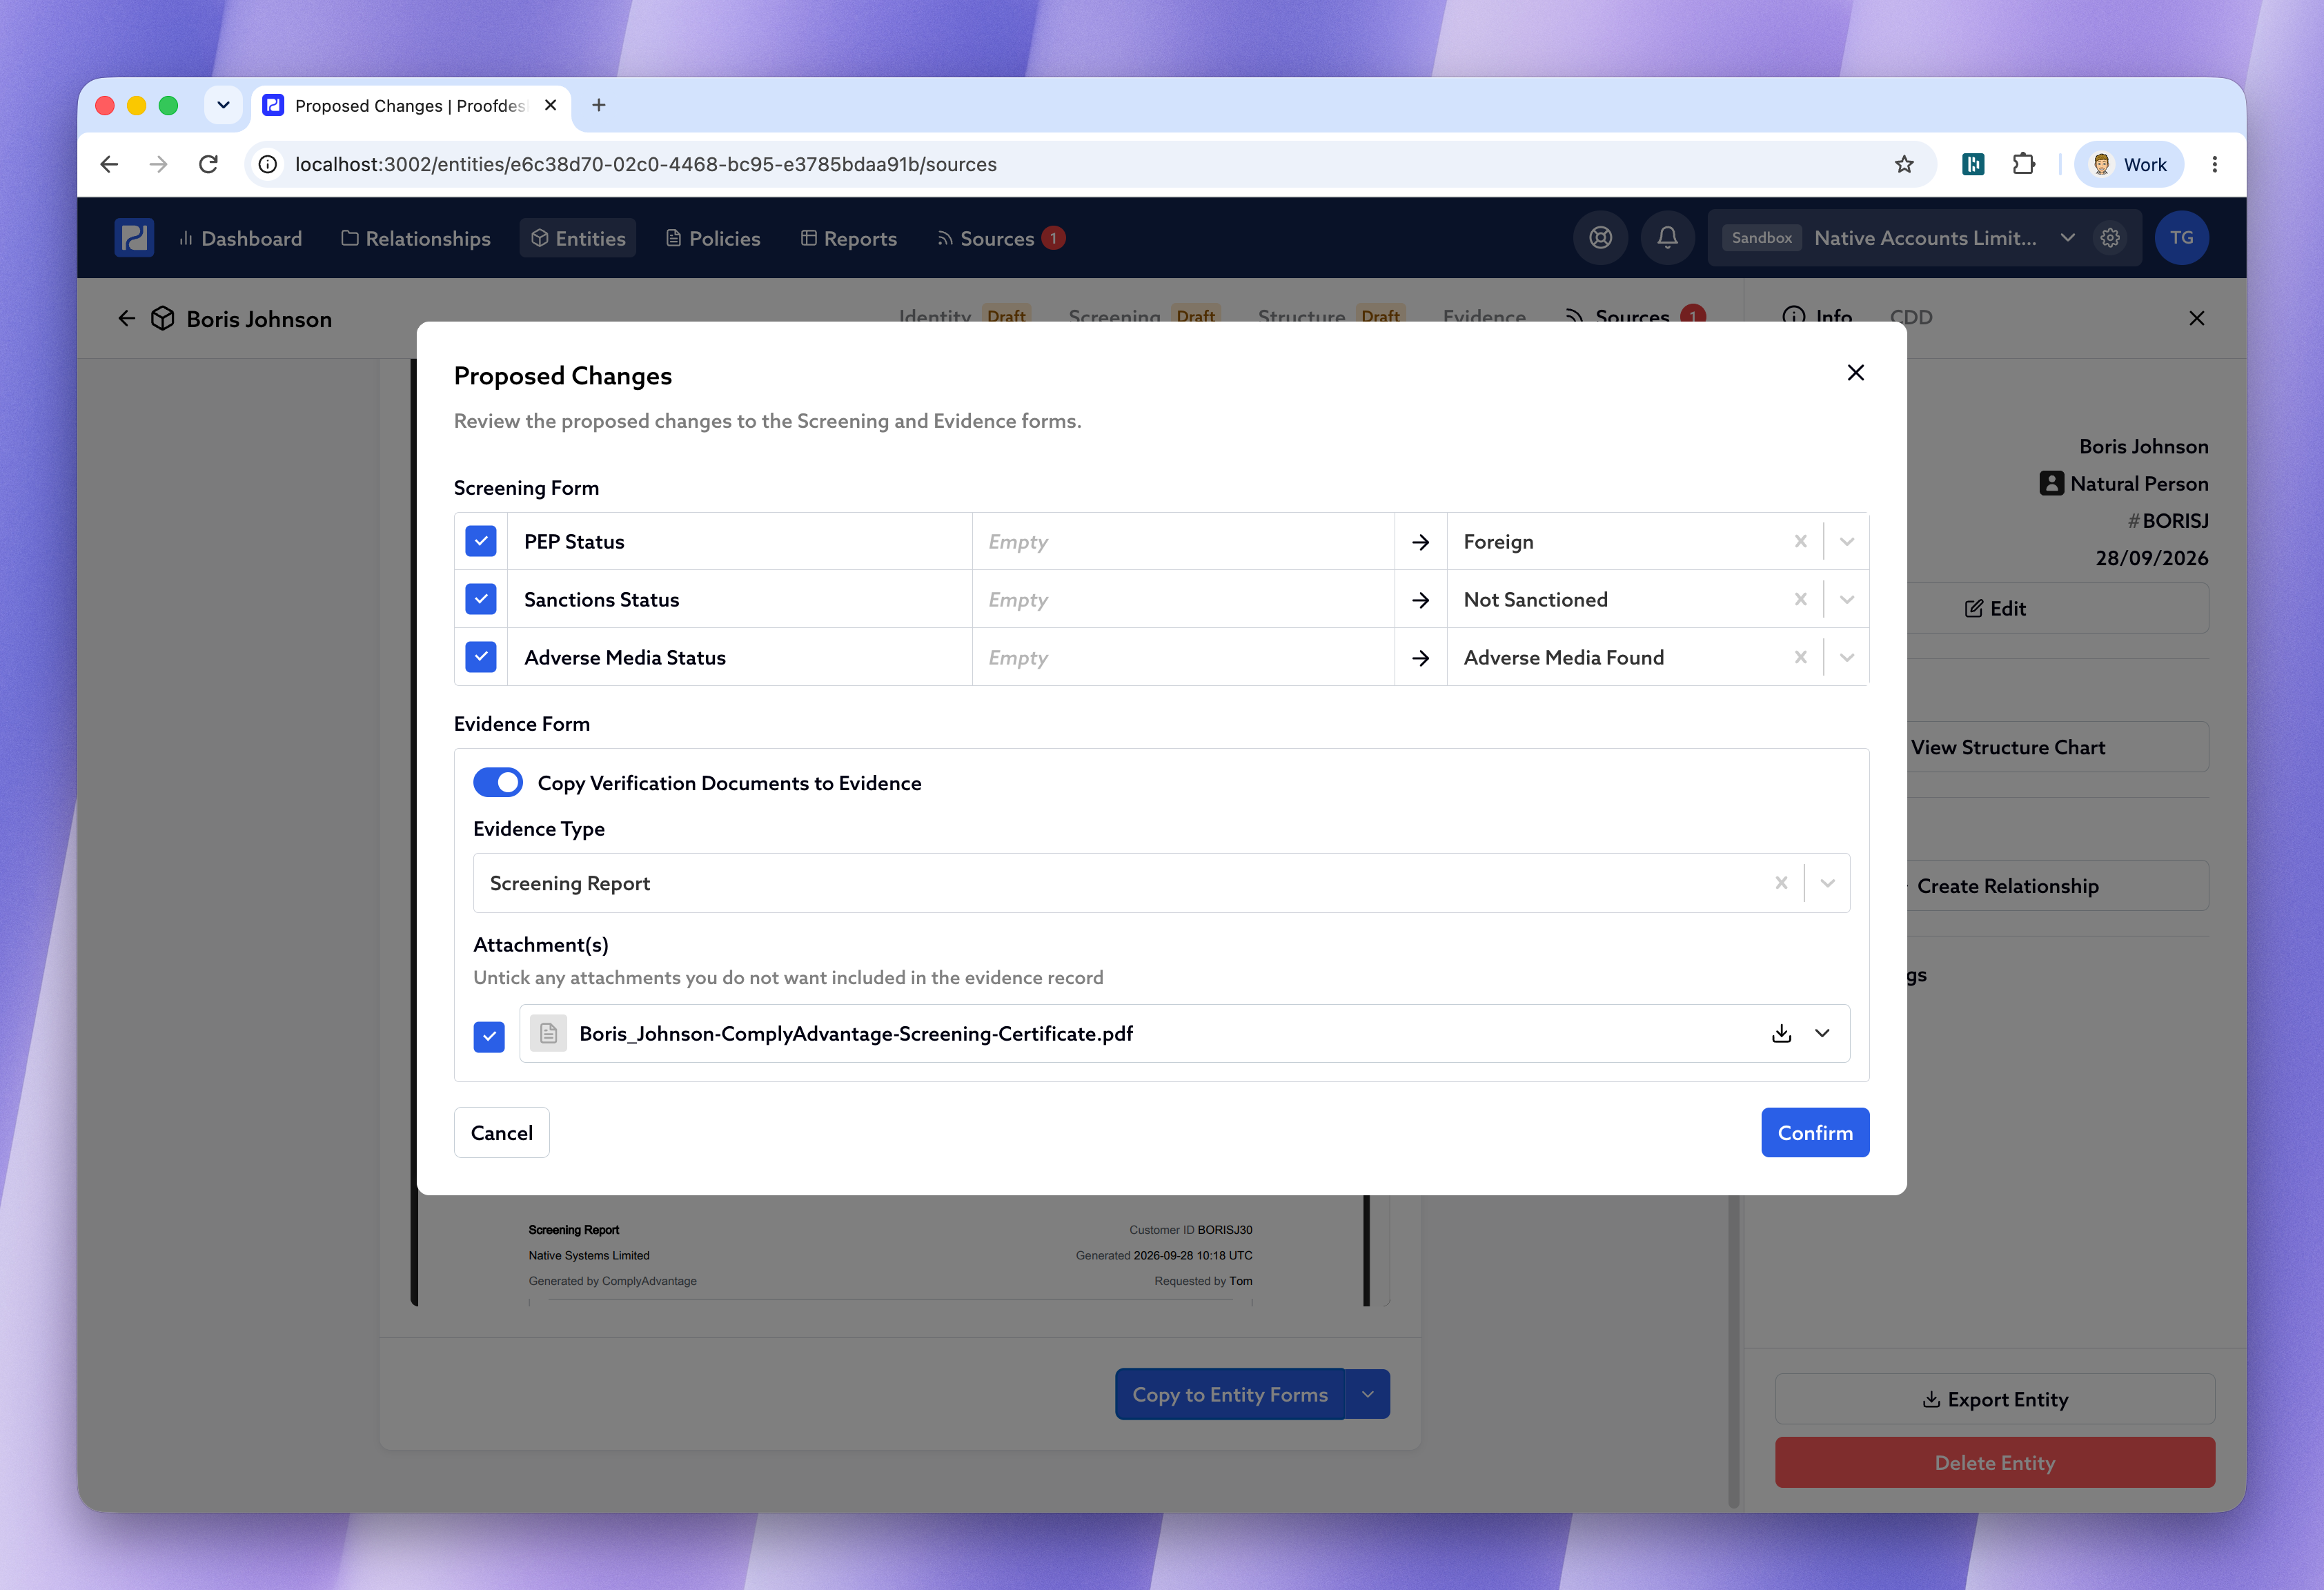Image resolution: width=2324 pixels, height=1590 pixels.
Task: Switch to the Info panel tab
Action: (1818, 317)
